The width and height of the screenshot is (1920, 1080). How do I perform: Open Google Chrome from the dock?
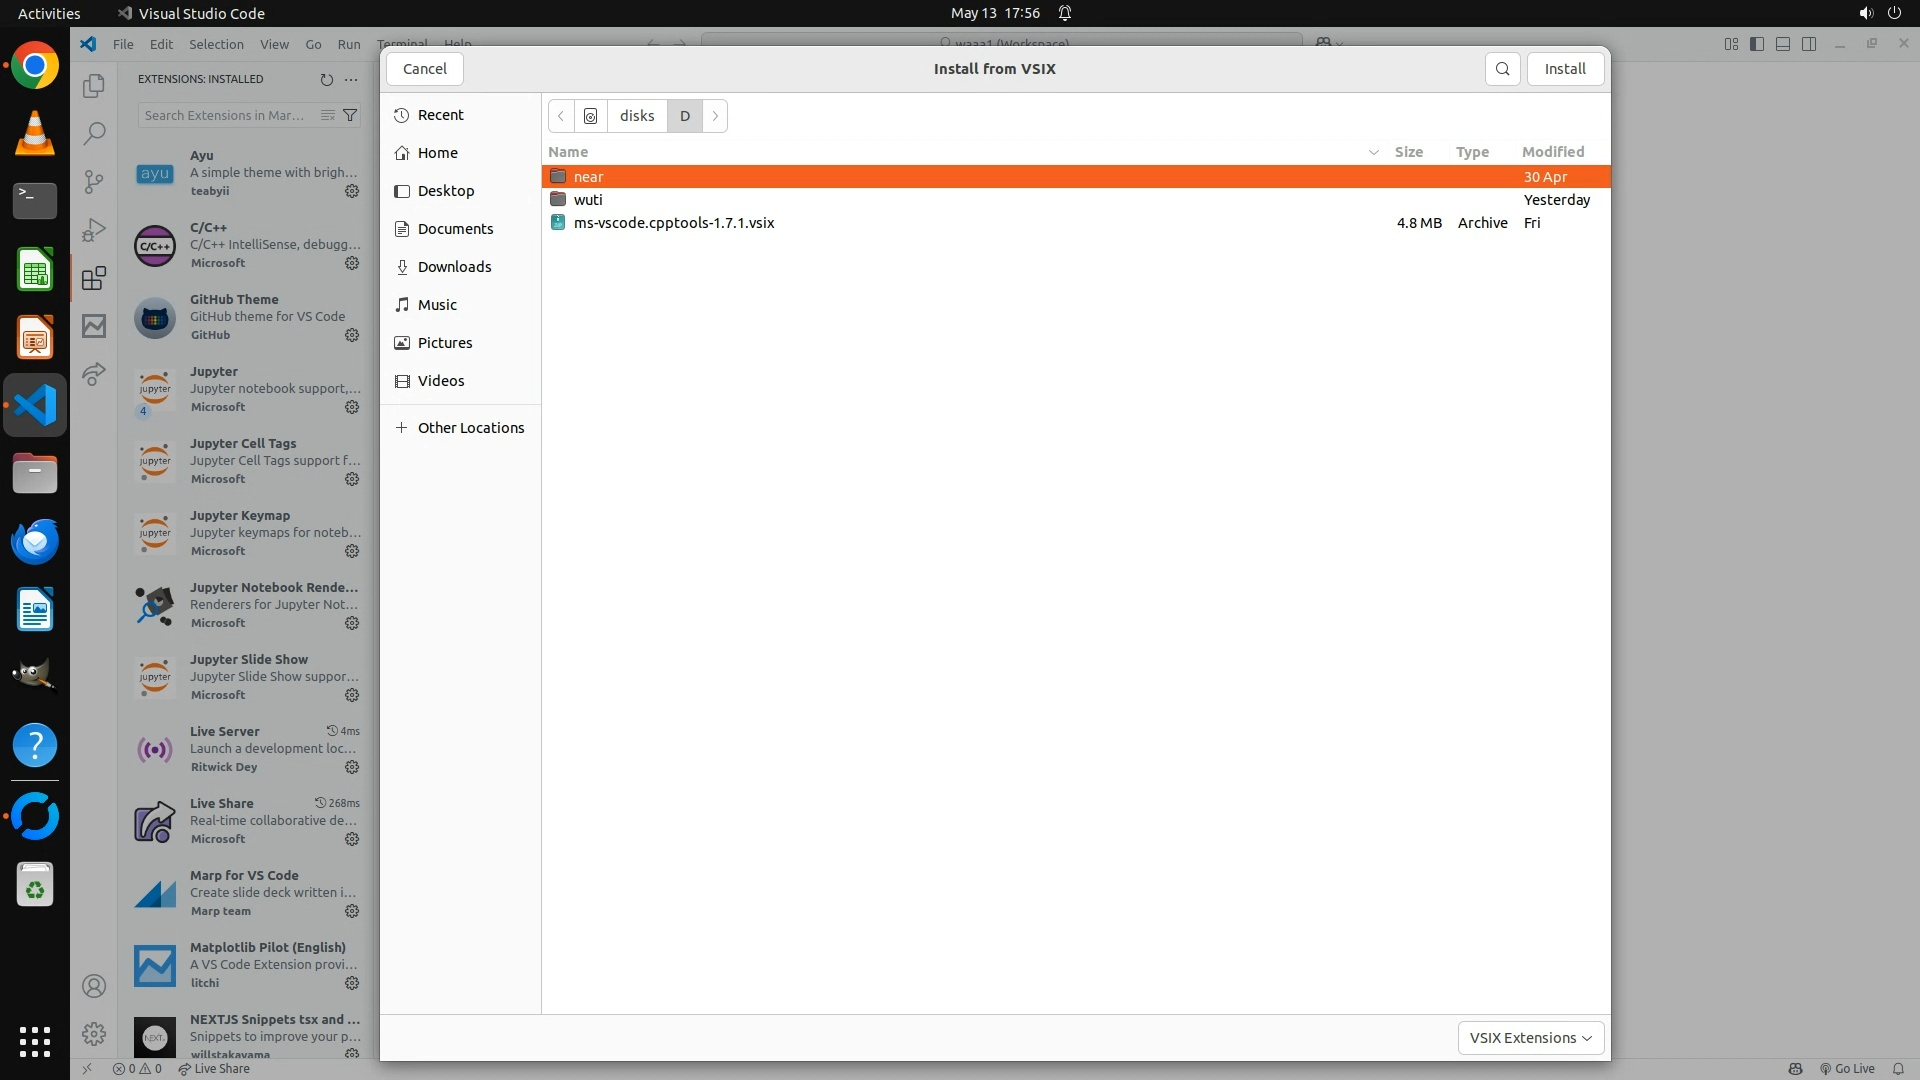click(35, 66)
